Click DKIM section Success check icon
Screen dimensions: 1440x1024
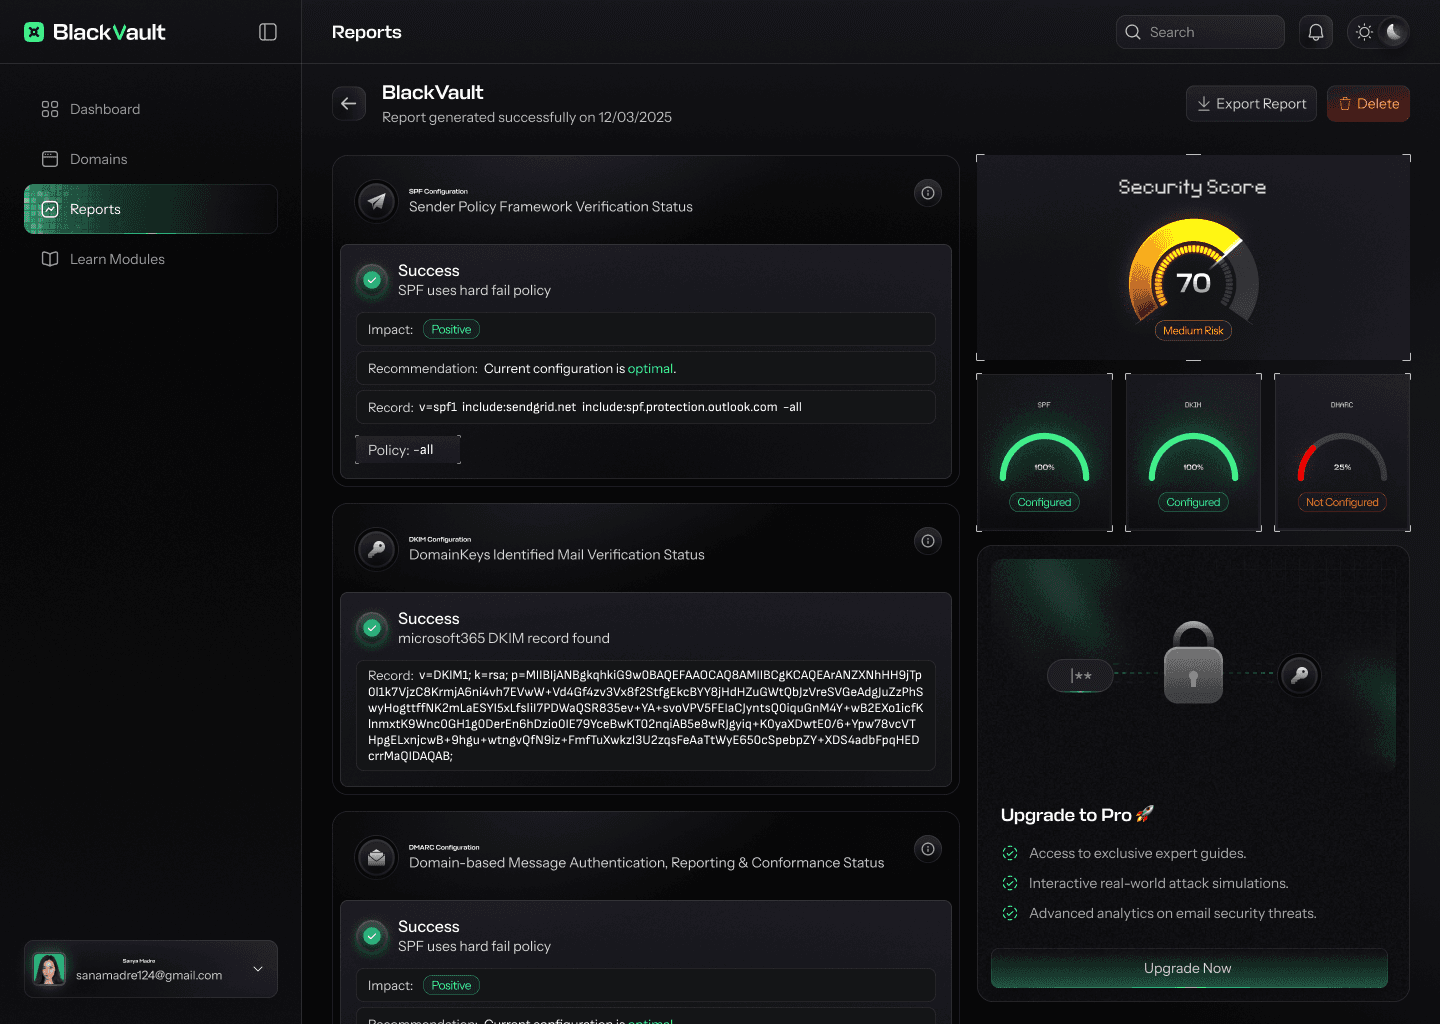click(x=372, y=628)
